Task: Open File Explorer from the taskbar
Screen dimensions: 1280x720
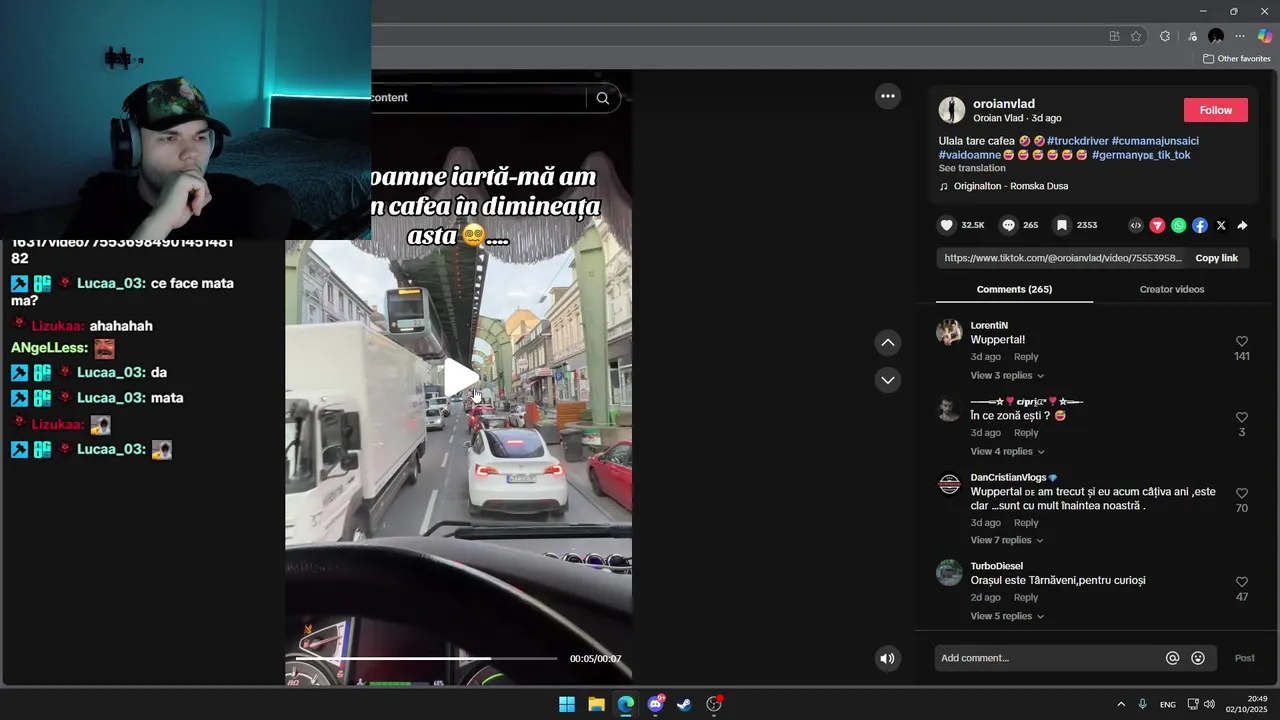Action: point(596,704)
